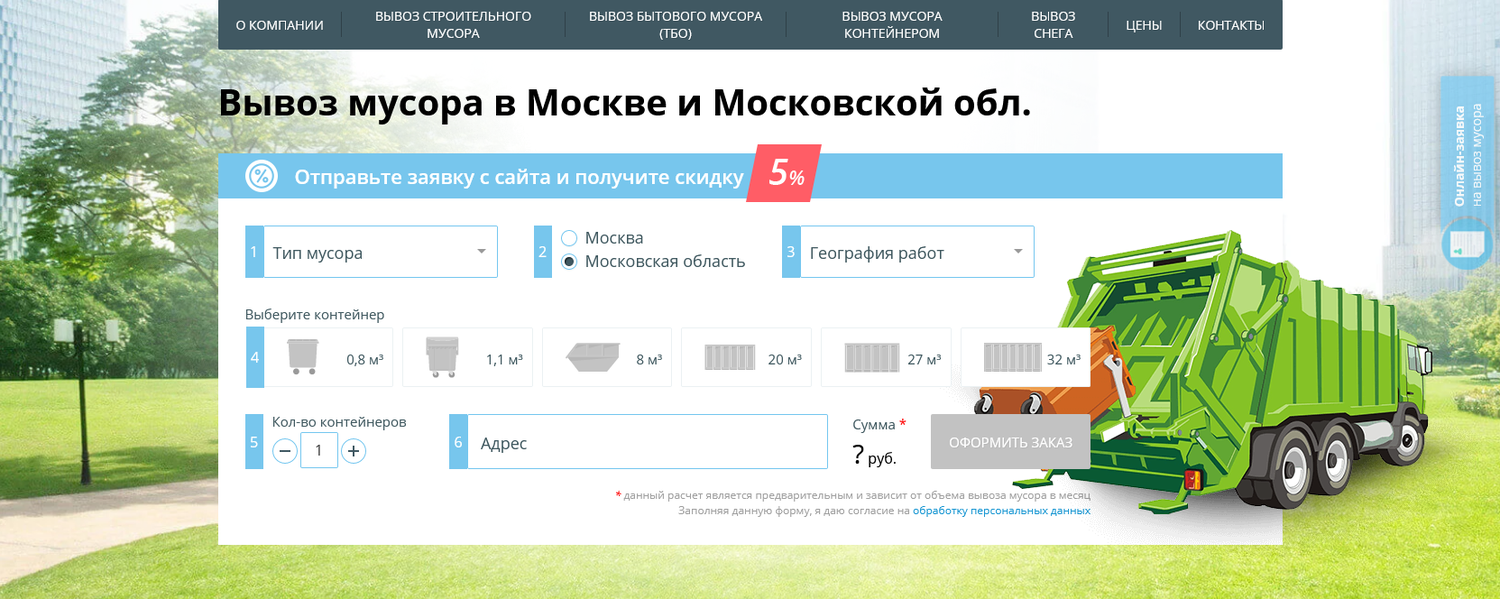Screen dimensions: 1500x599
Task: Focus the container quantity field
Action: [x=319, y=451]
